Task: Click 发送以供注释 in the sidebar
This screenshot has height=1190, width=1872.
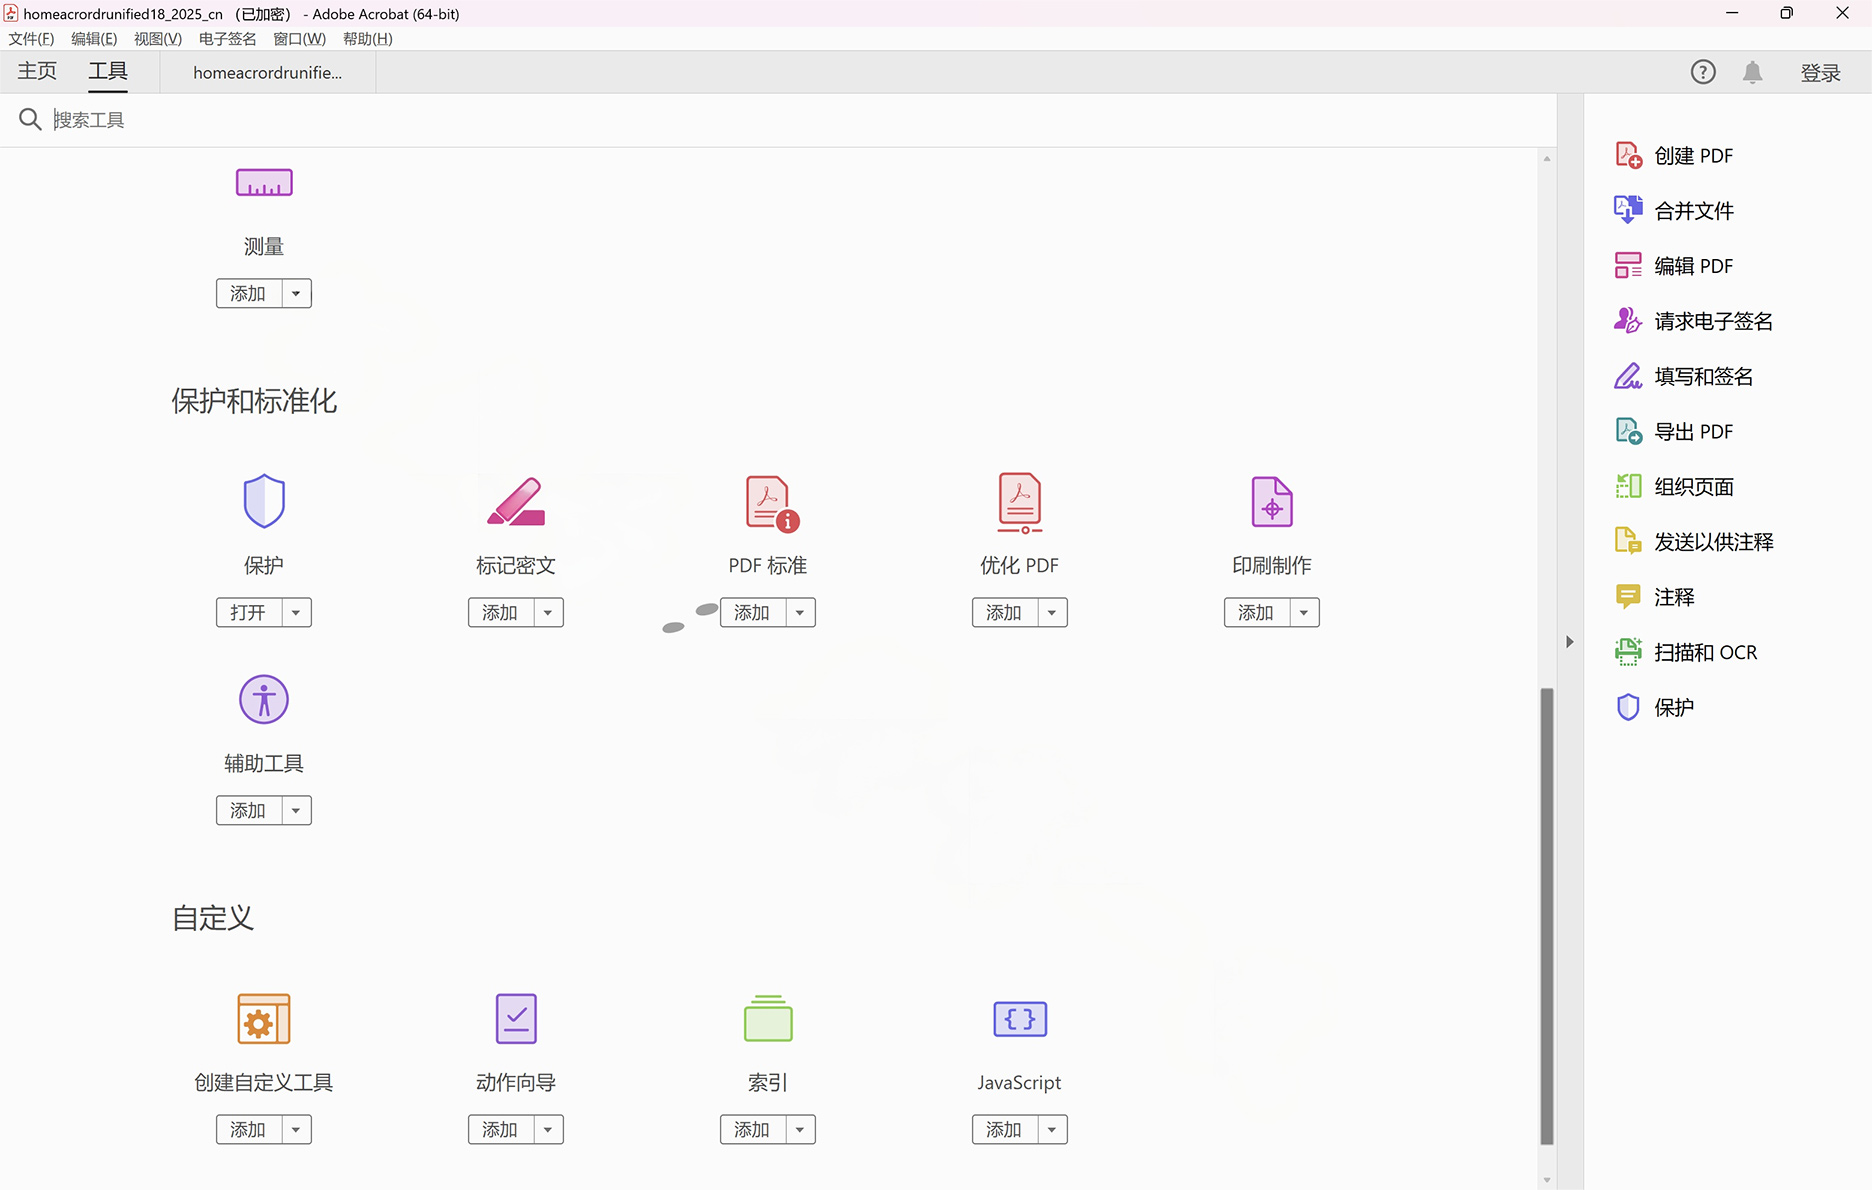Action: coord(1695,542)
